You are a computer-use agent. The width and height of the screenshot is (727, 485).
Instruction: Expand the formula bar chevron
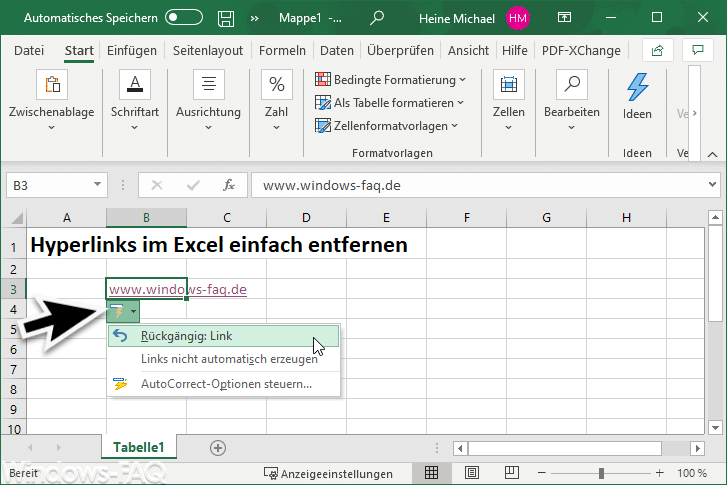pyautogui.click(x=712, y=185)
